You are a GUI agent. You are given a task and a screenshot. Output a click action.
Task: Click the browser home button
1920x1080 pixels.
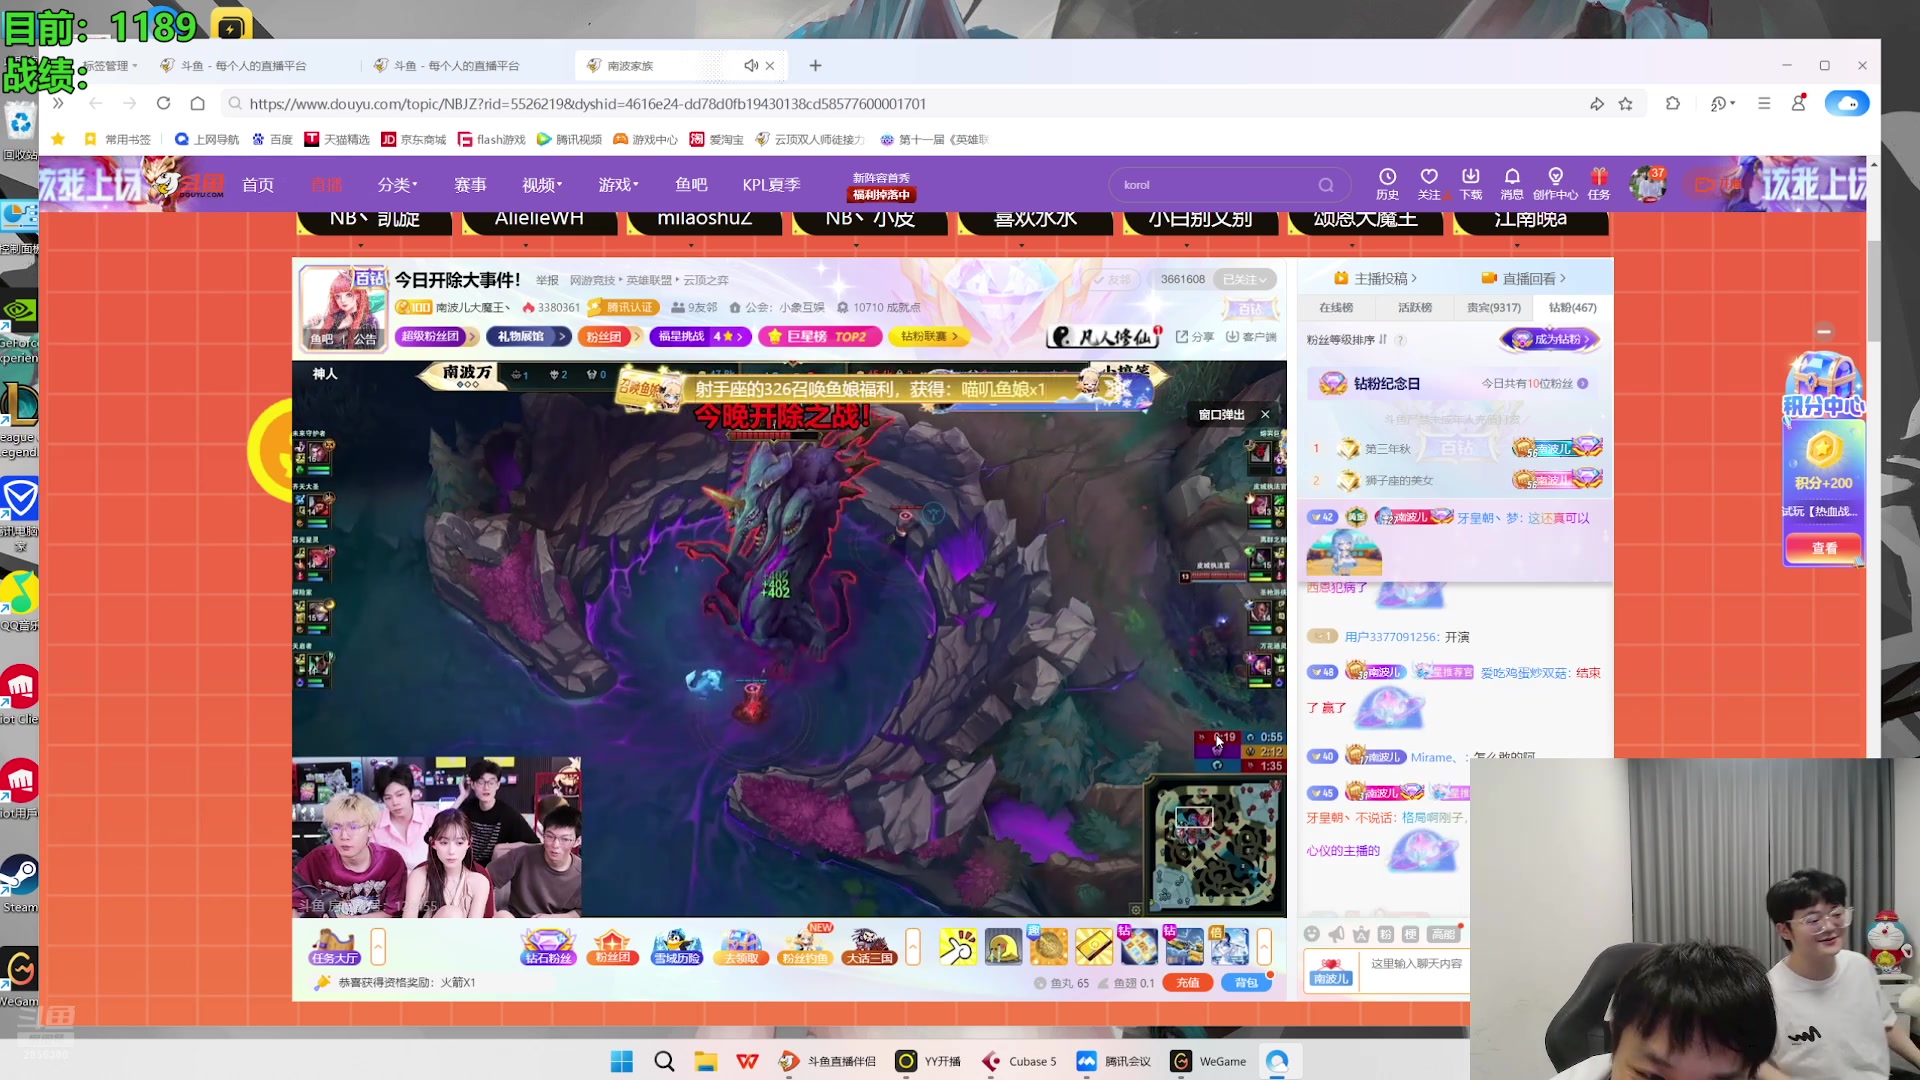pos(198,103)
